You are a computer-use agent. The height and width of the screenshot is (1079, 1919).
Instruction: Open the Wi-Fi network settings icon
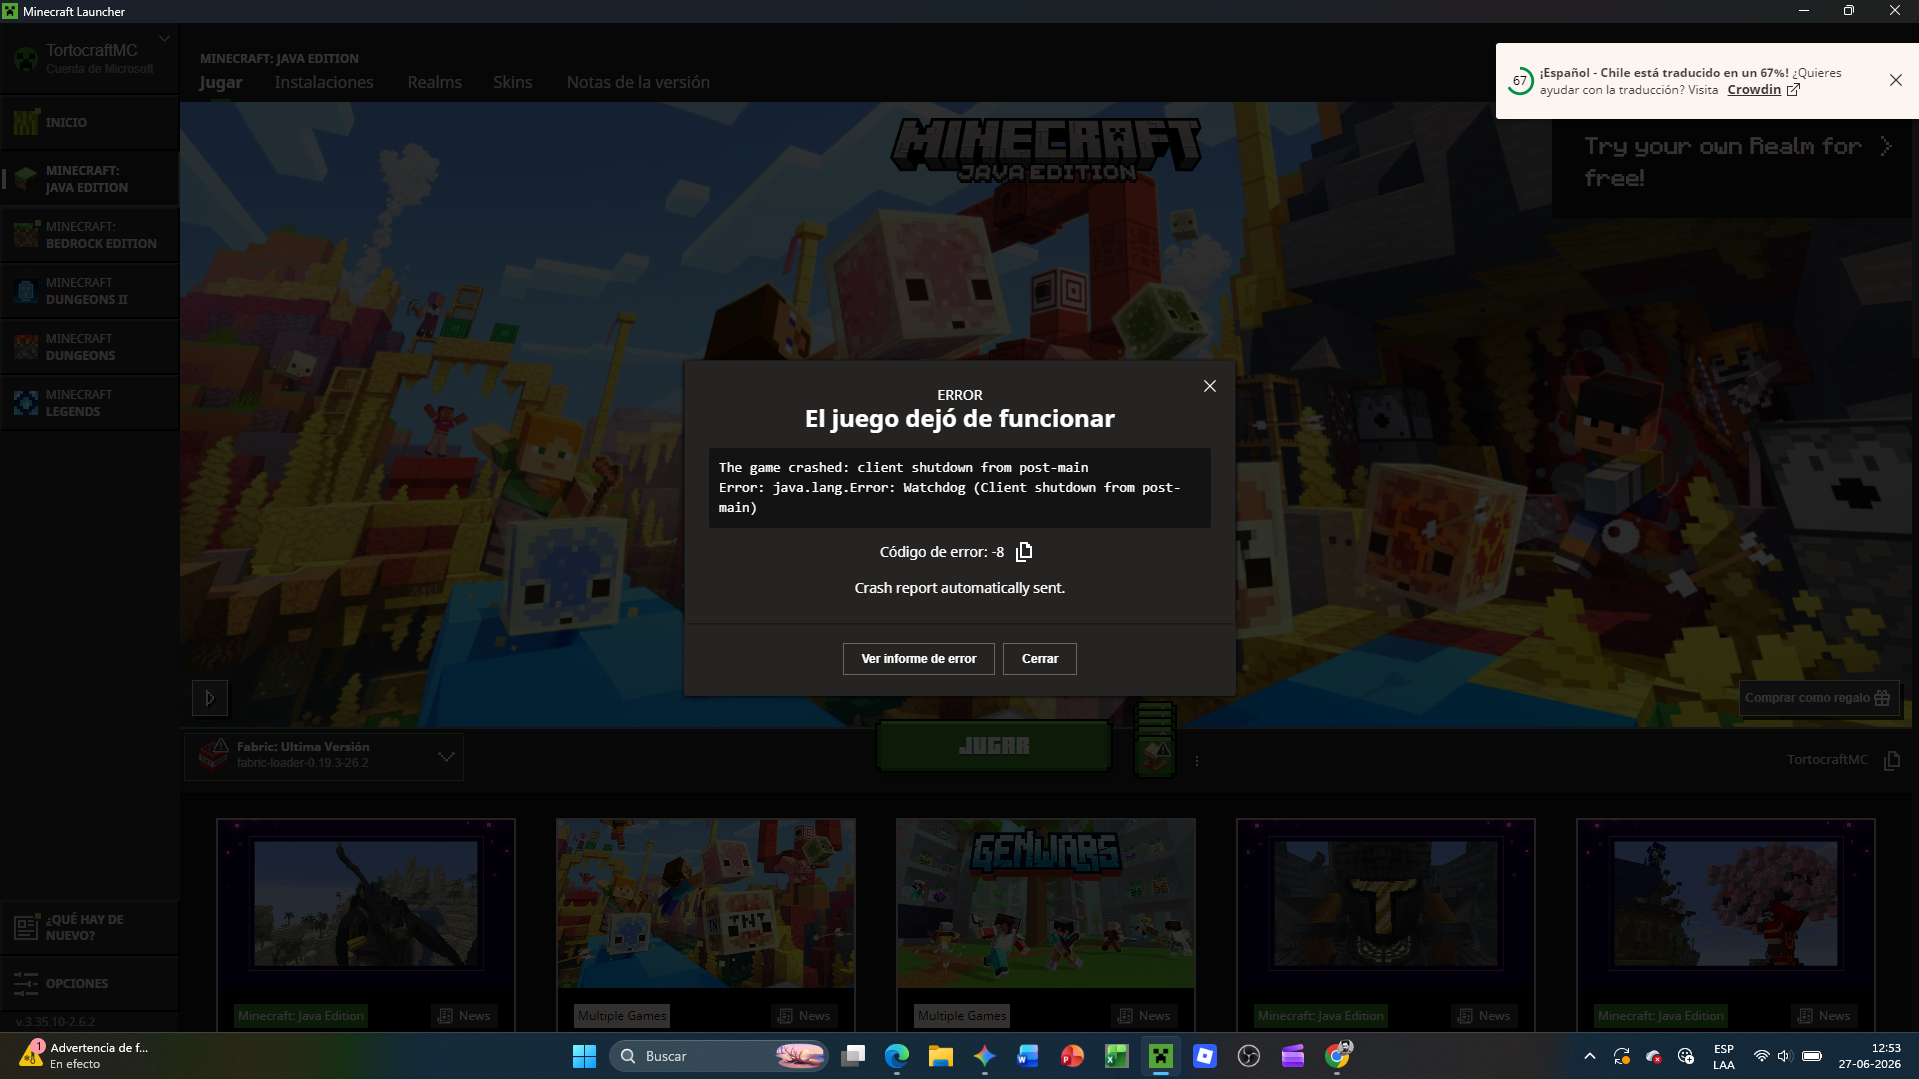pos(1761,1056)
